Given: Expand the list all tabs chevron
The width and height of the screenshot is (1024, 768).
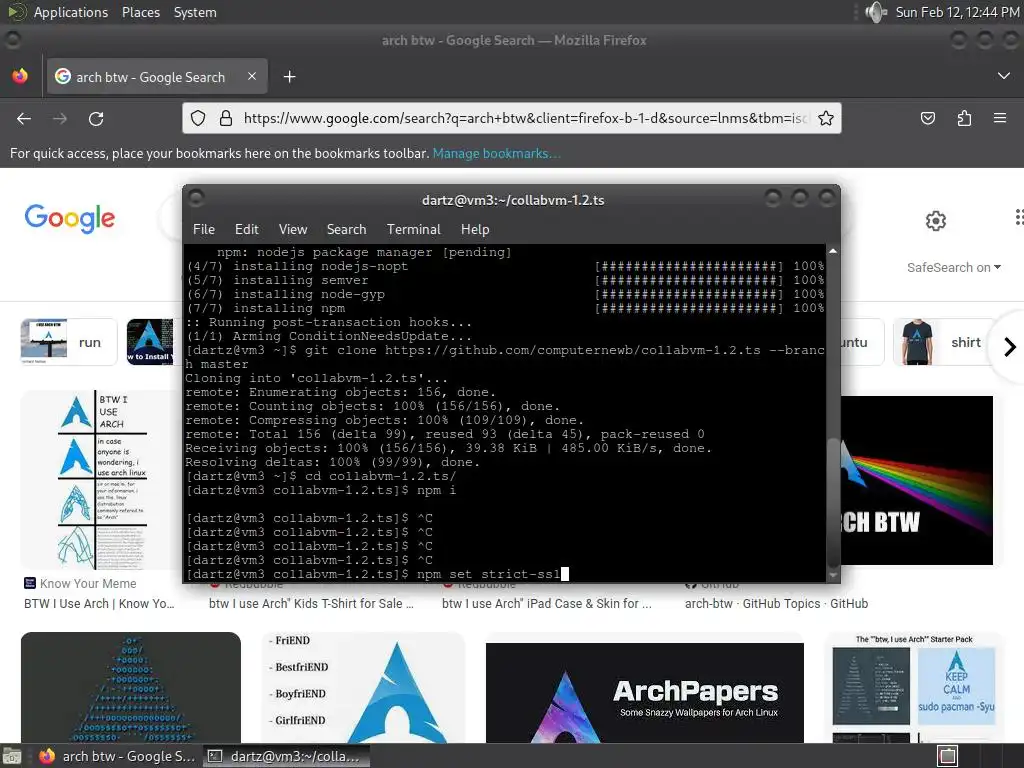Looking at the screenshot, I should (x=1004, y=76).
